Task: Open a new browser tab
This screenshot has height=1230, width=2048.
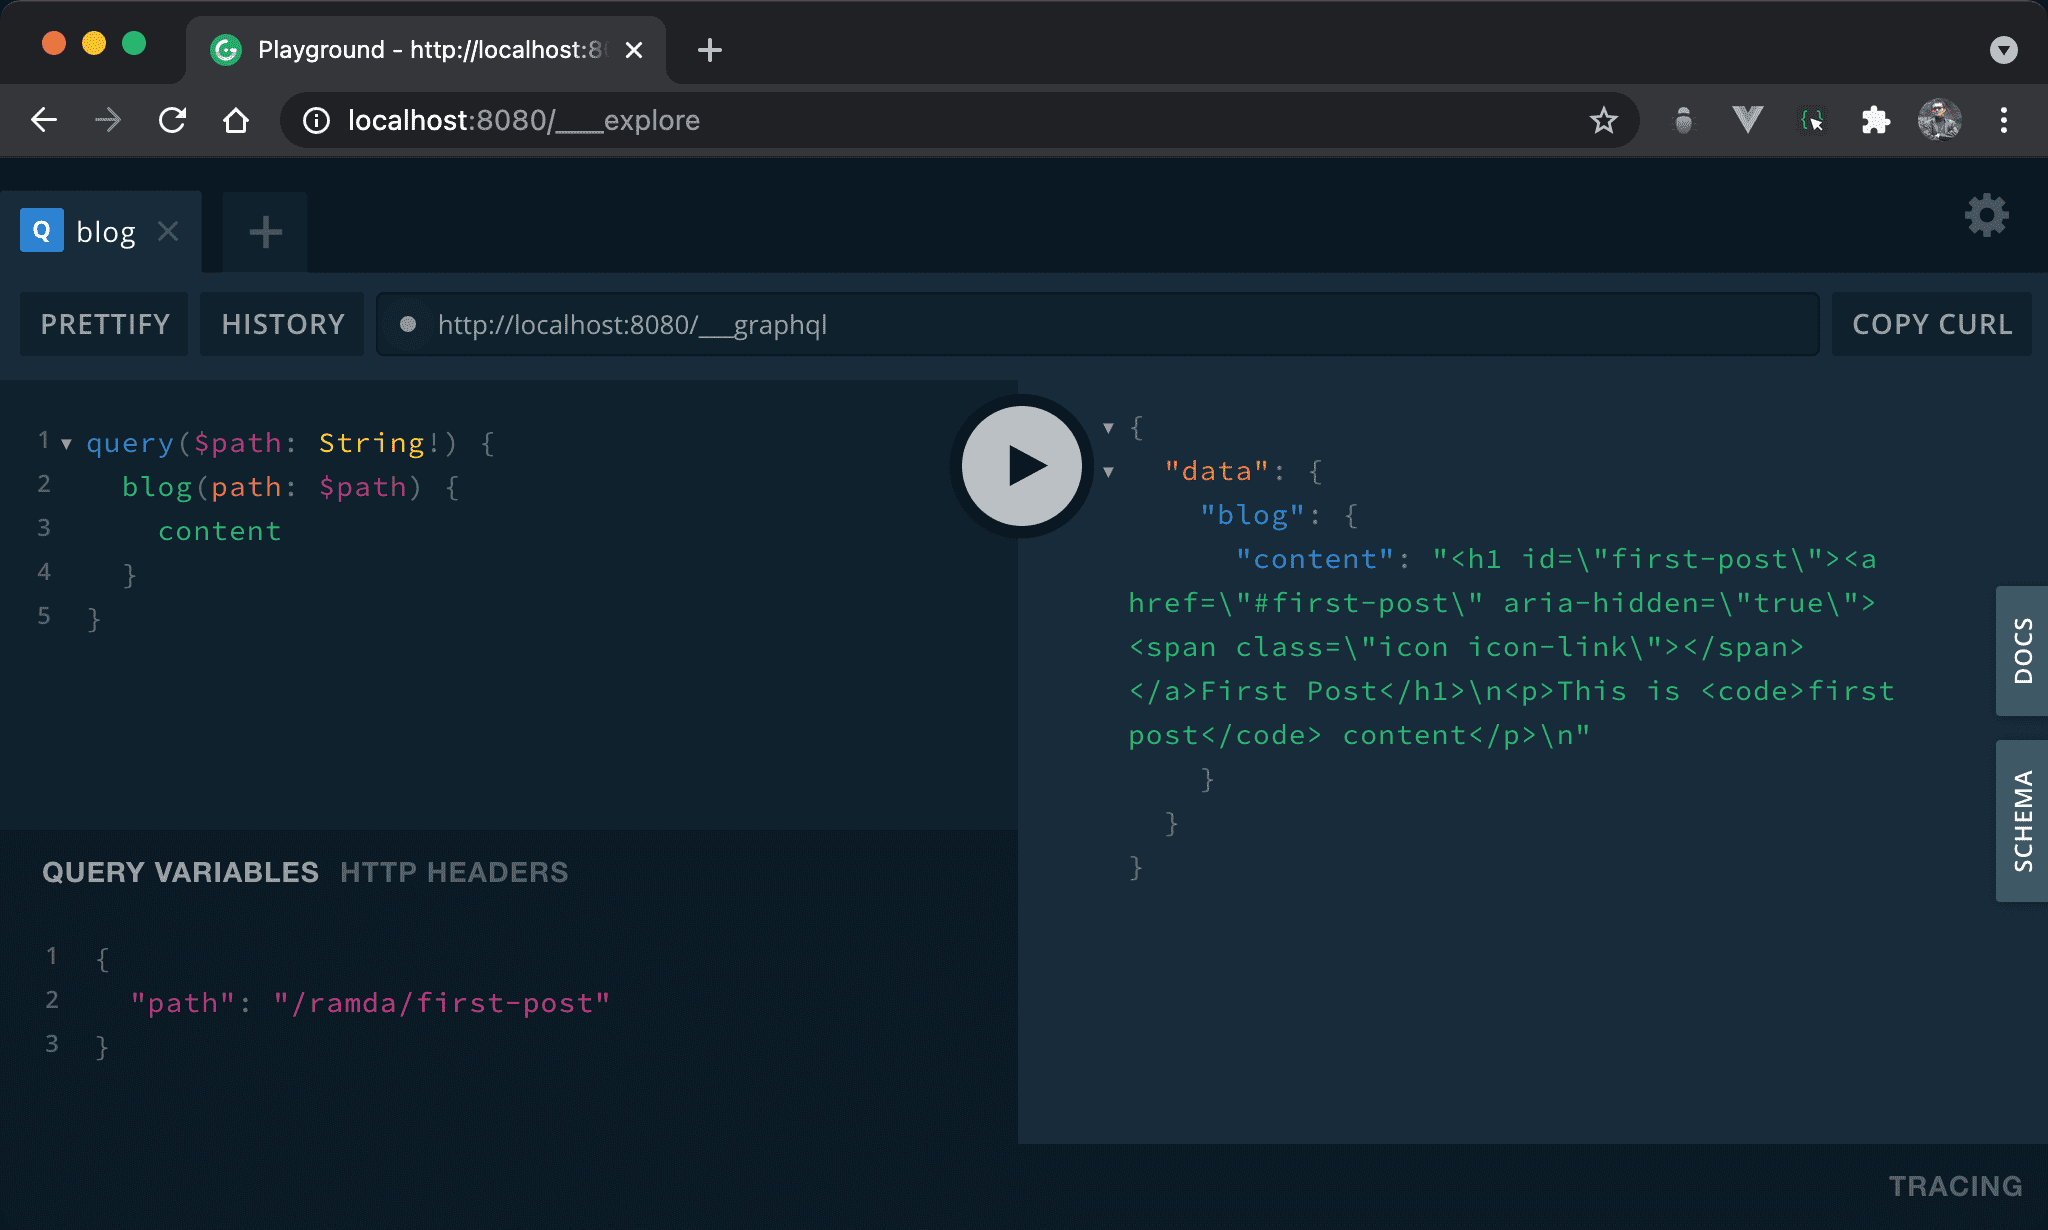Action: click(709, 49)
